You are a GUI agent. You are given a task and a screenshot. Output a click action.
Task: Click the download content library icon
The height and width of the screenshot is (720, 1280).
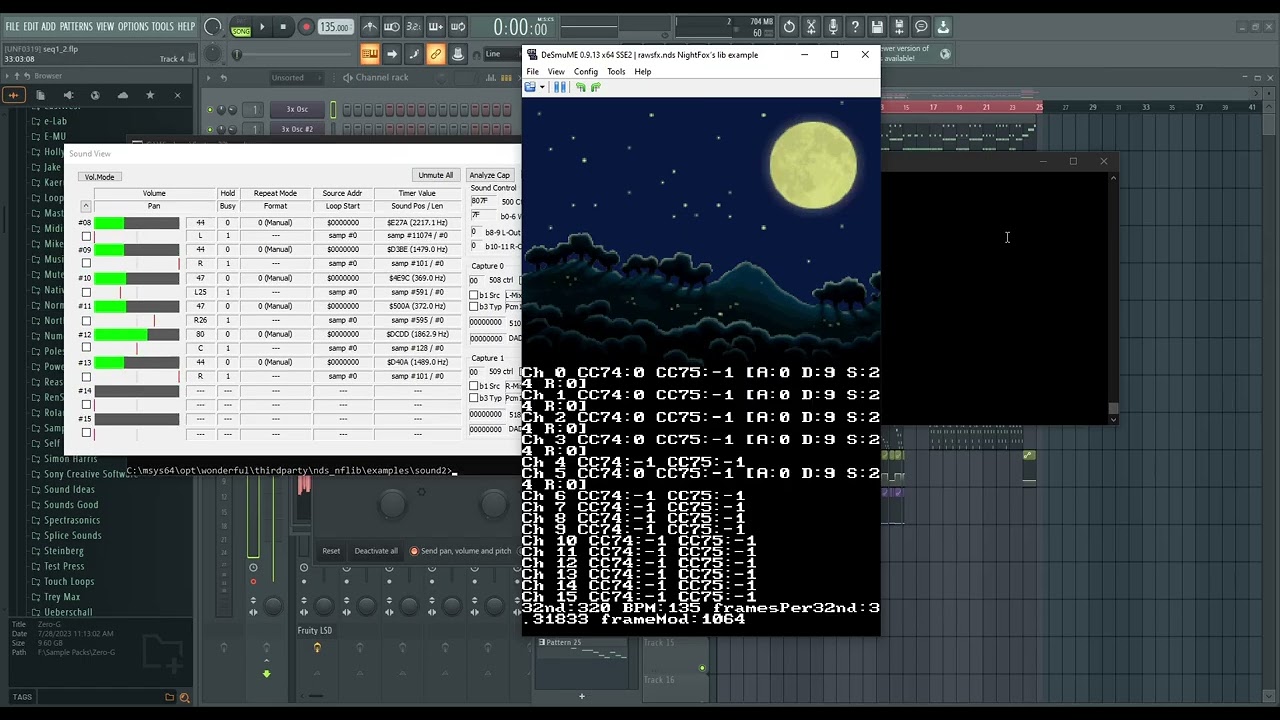(x=943, y=27)
